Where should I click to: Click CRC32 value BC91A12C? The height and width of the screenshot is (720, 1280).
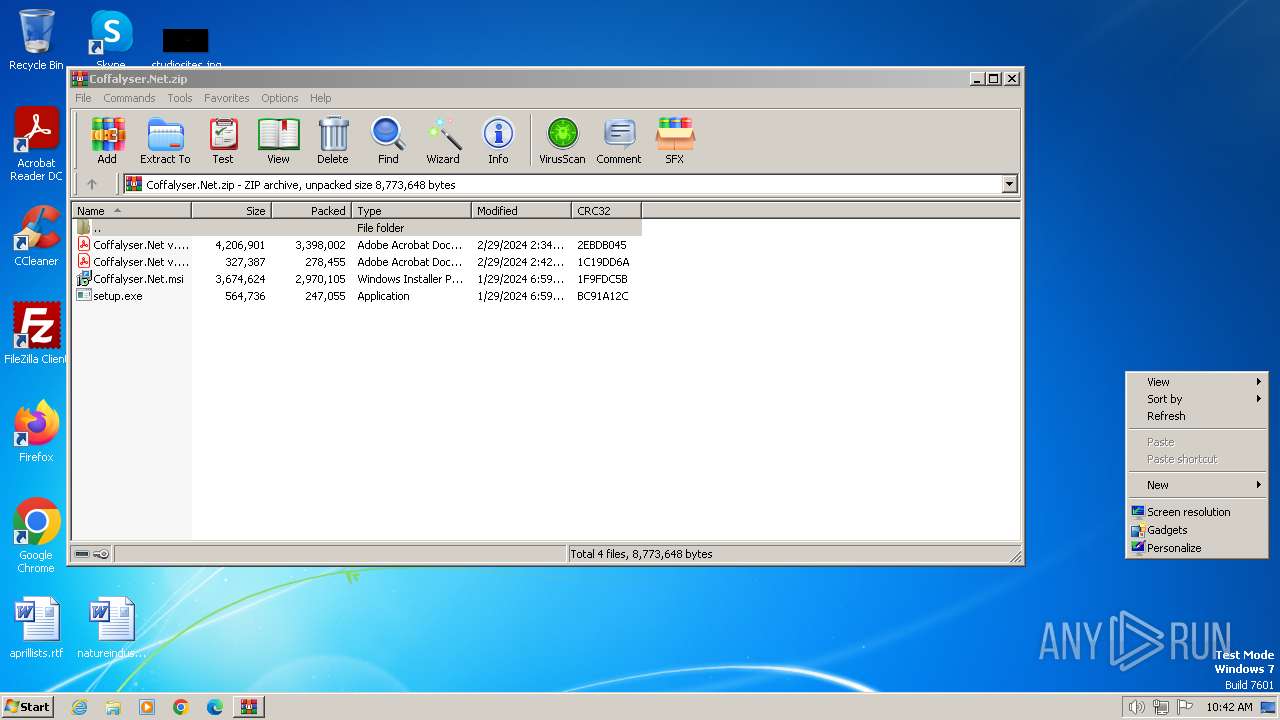click(x=603, y=296)
